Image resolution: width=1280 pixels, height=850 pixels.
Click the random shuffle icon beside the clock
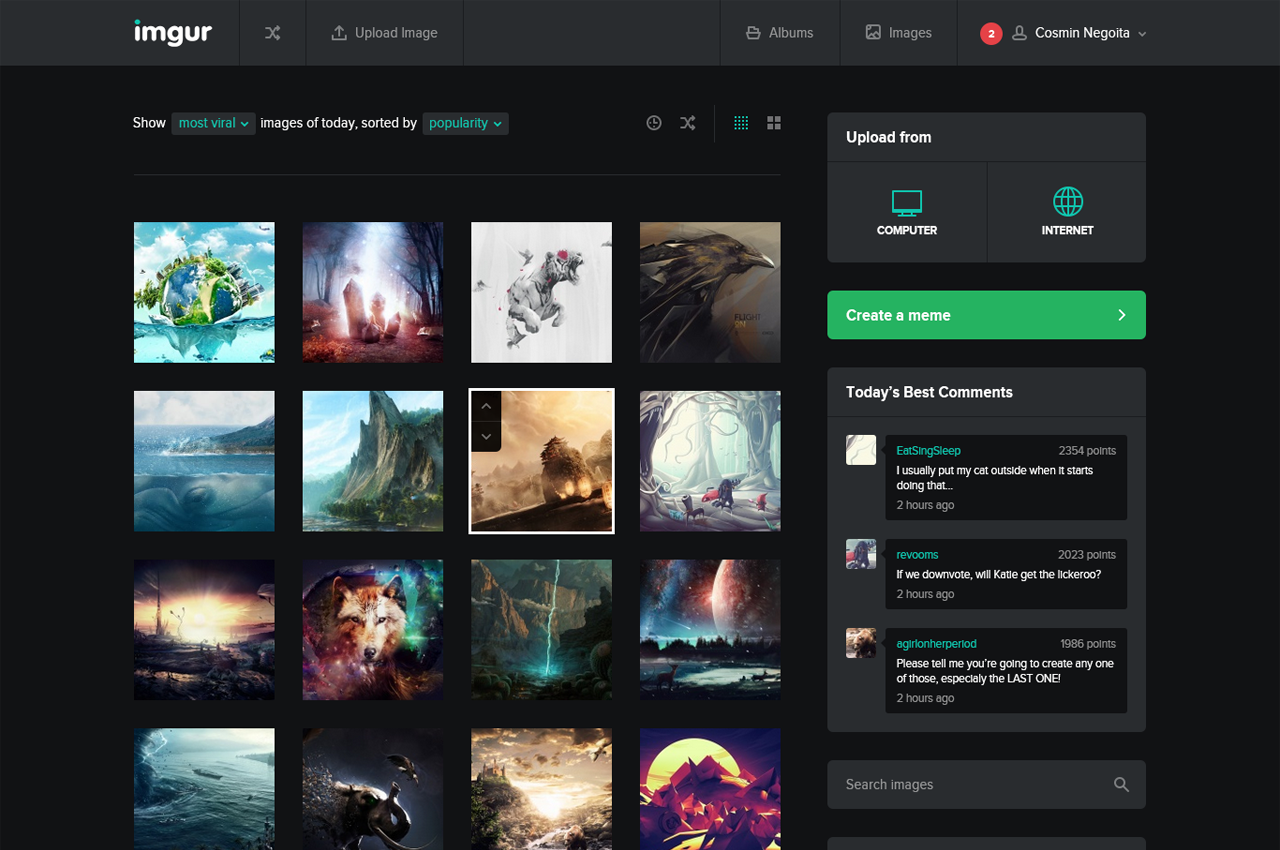click(688, 123)
